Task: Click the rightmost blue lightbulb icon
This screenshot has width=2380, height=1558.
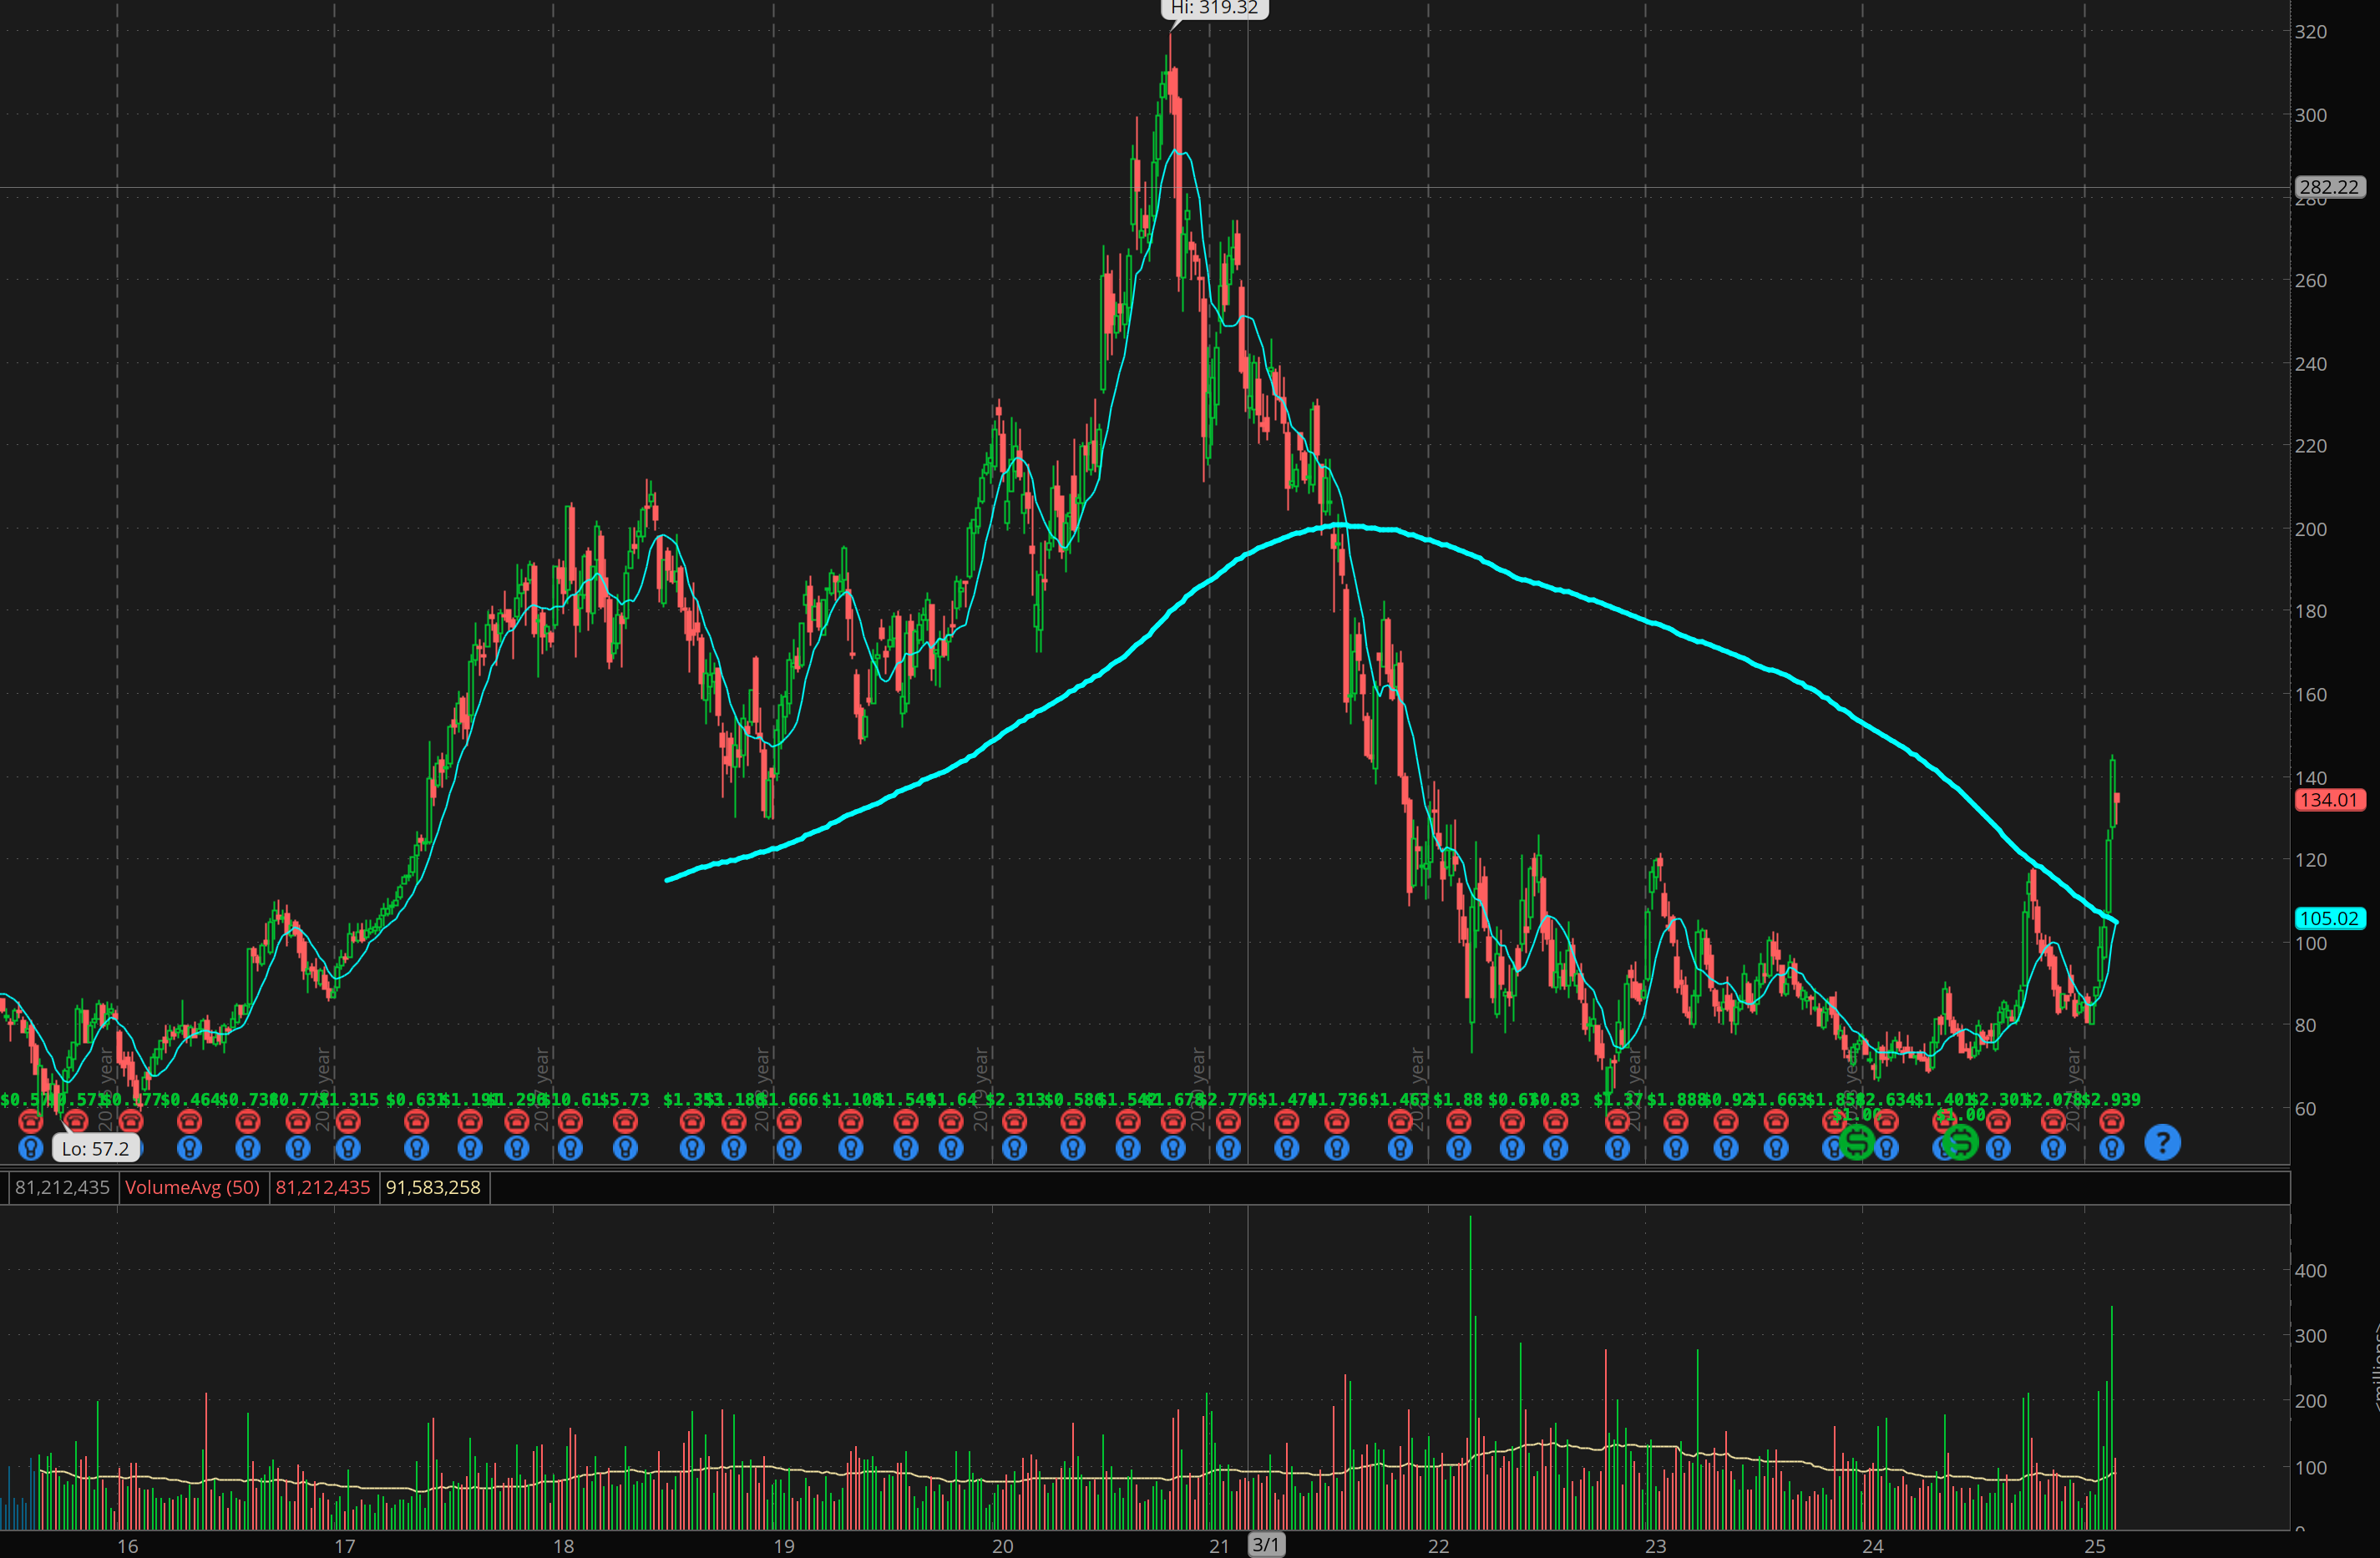Action: coord(2111,1149)
